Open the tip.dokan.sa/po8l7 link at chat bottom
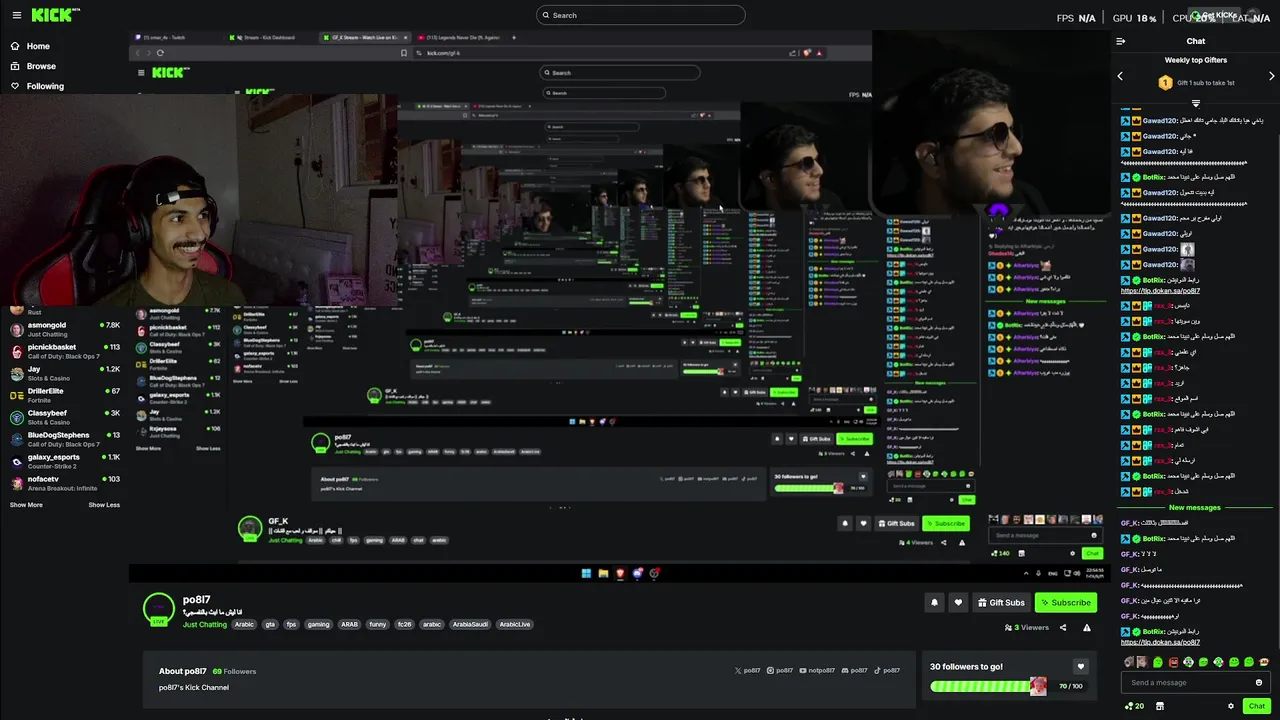 [x=1160, y=642]
